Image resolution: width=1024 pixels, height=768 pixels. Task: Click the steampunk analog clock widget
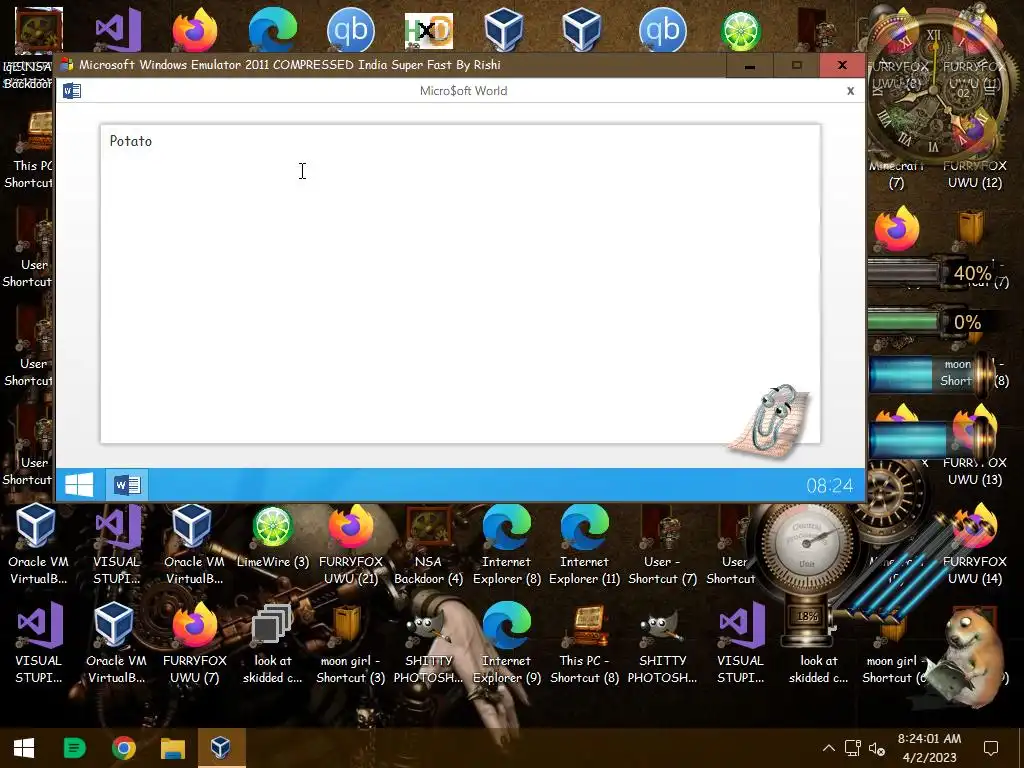(935, 88)
